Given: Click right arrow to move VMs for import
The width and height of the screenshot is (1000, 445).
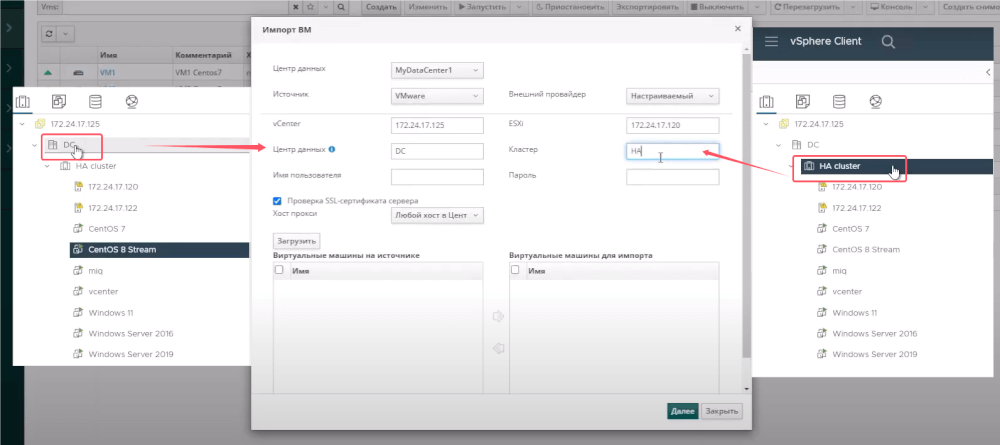Looking at the screenshot, I should click(499, 316).
